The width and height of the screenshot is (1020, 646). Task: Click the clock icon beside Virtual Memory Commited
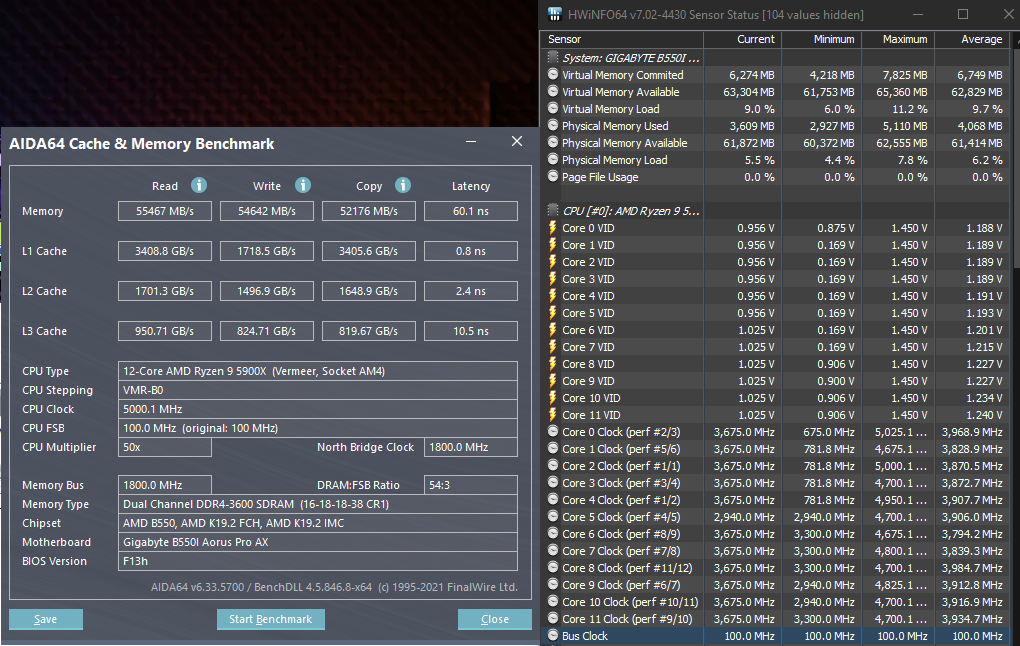pos(553,74)
